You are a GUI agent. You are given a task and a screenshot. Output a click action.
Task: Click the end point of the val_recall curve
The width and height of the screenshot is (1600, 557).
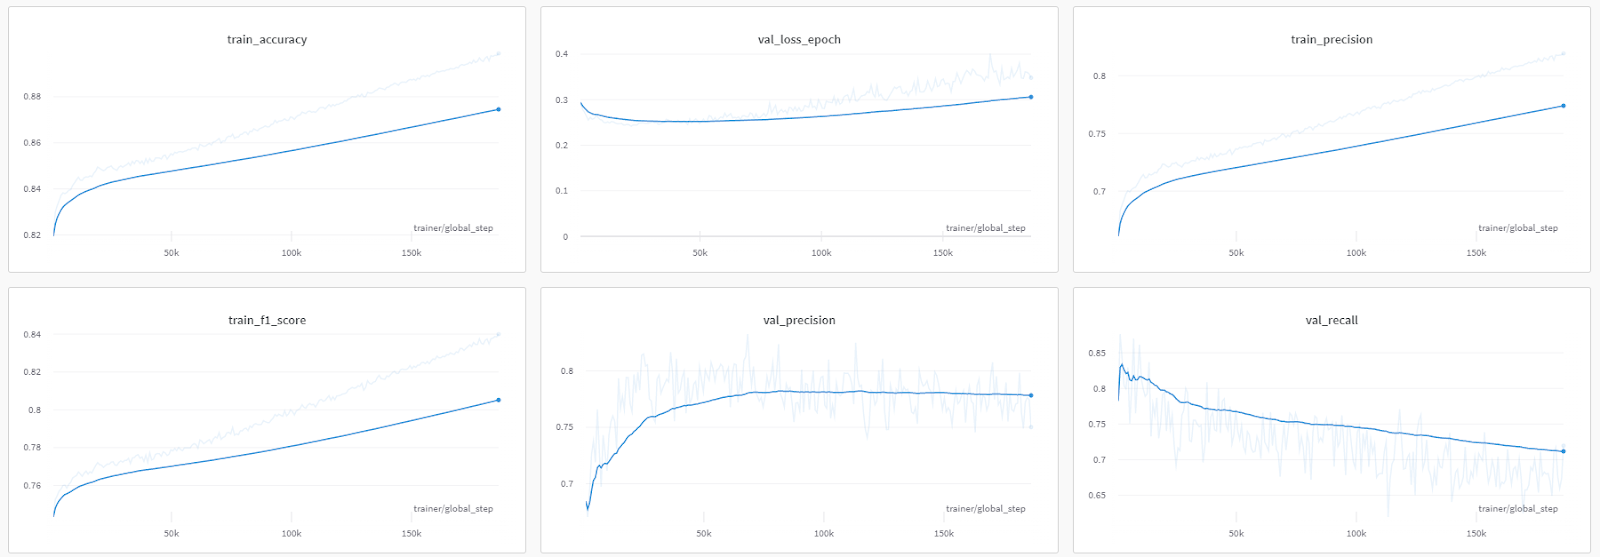point(1563,451)
